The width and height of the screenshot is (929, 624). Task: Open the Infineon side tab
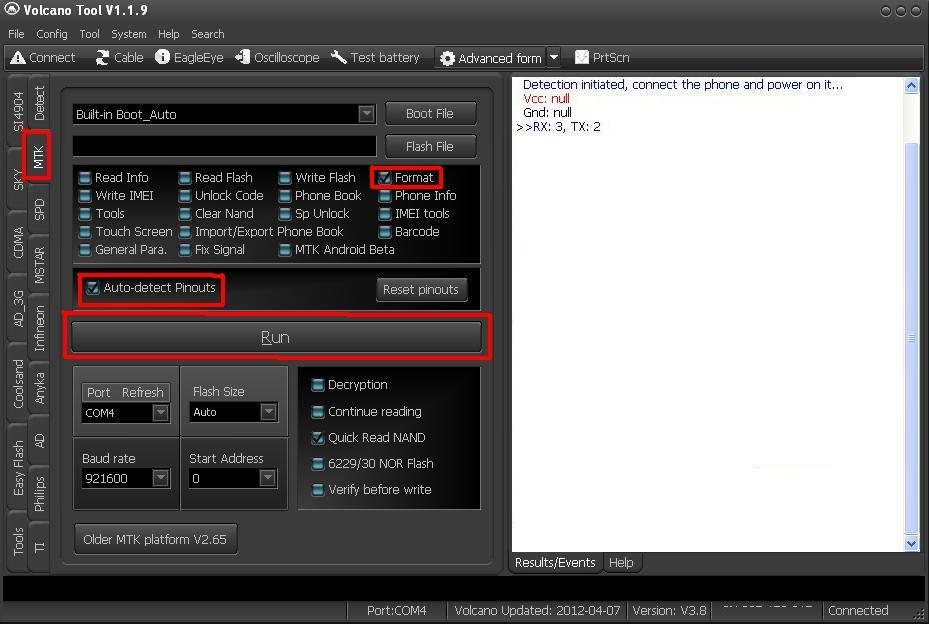click(39, 328)
